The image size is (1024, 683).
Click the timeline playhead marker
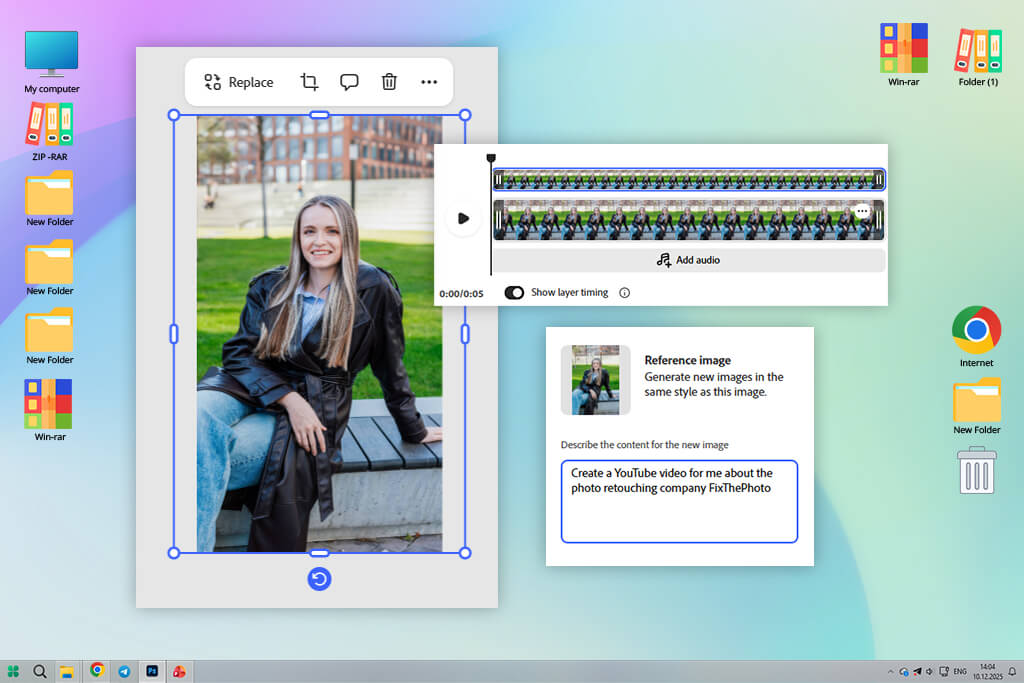(491, 158)
